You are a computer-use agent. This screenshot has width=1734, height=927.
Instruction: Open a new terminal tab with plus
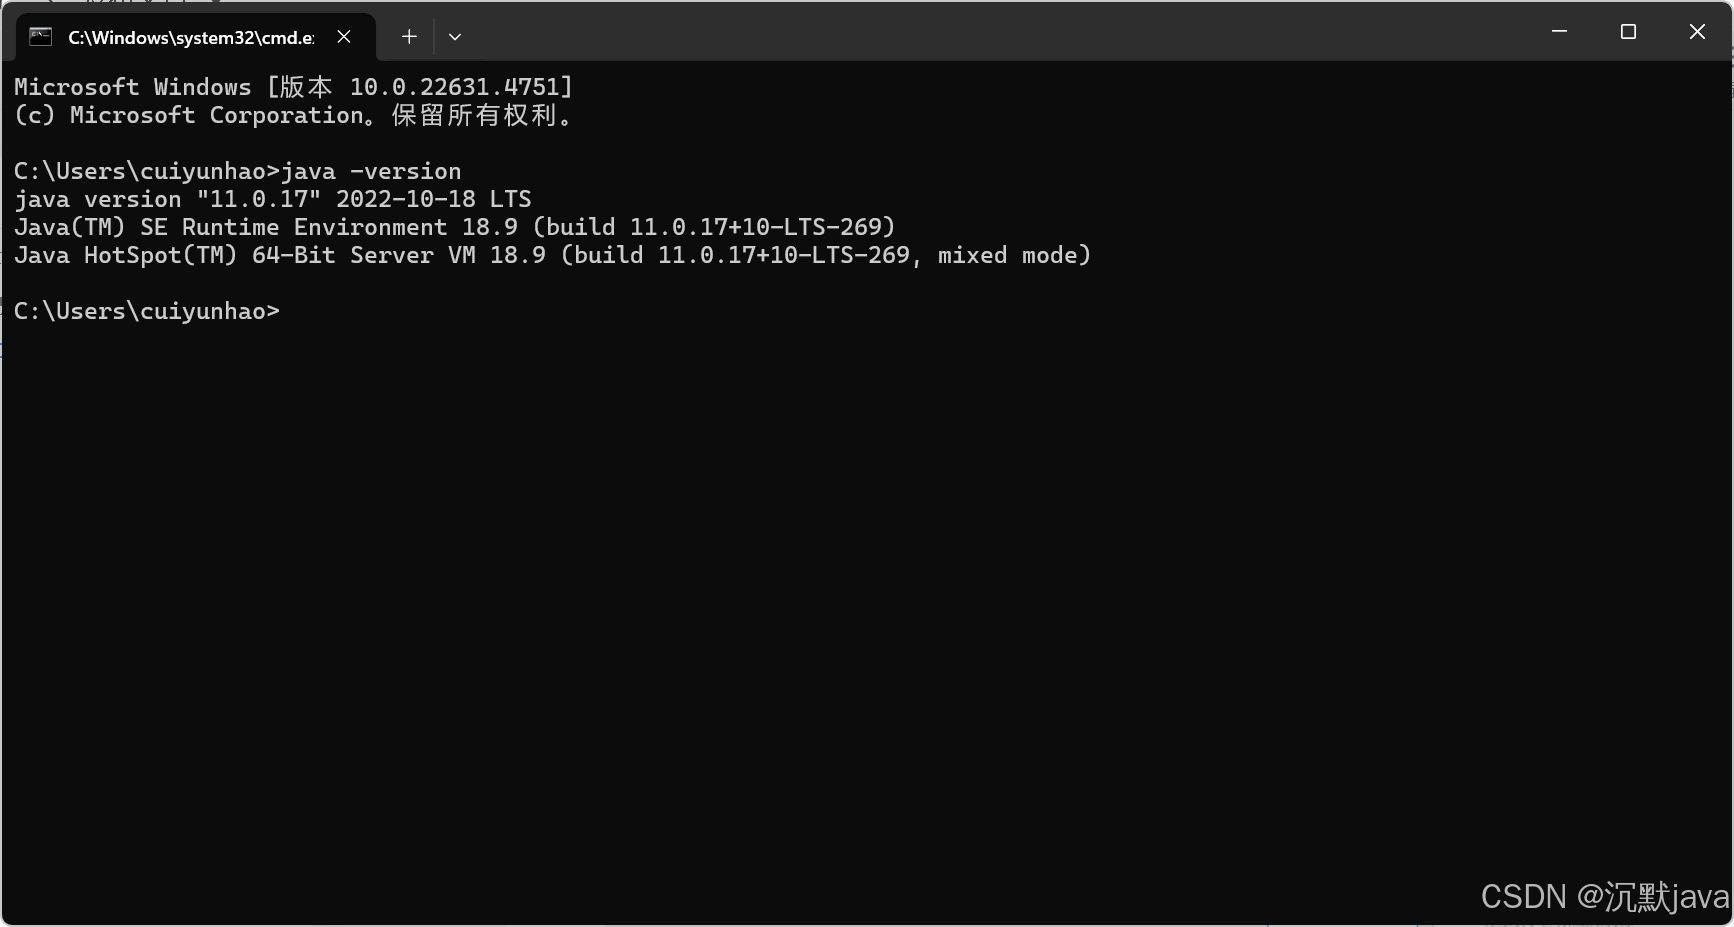(409, 37)
